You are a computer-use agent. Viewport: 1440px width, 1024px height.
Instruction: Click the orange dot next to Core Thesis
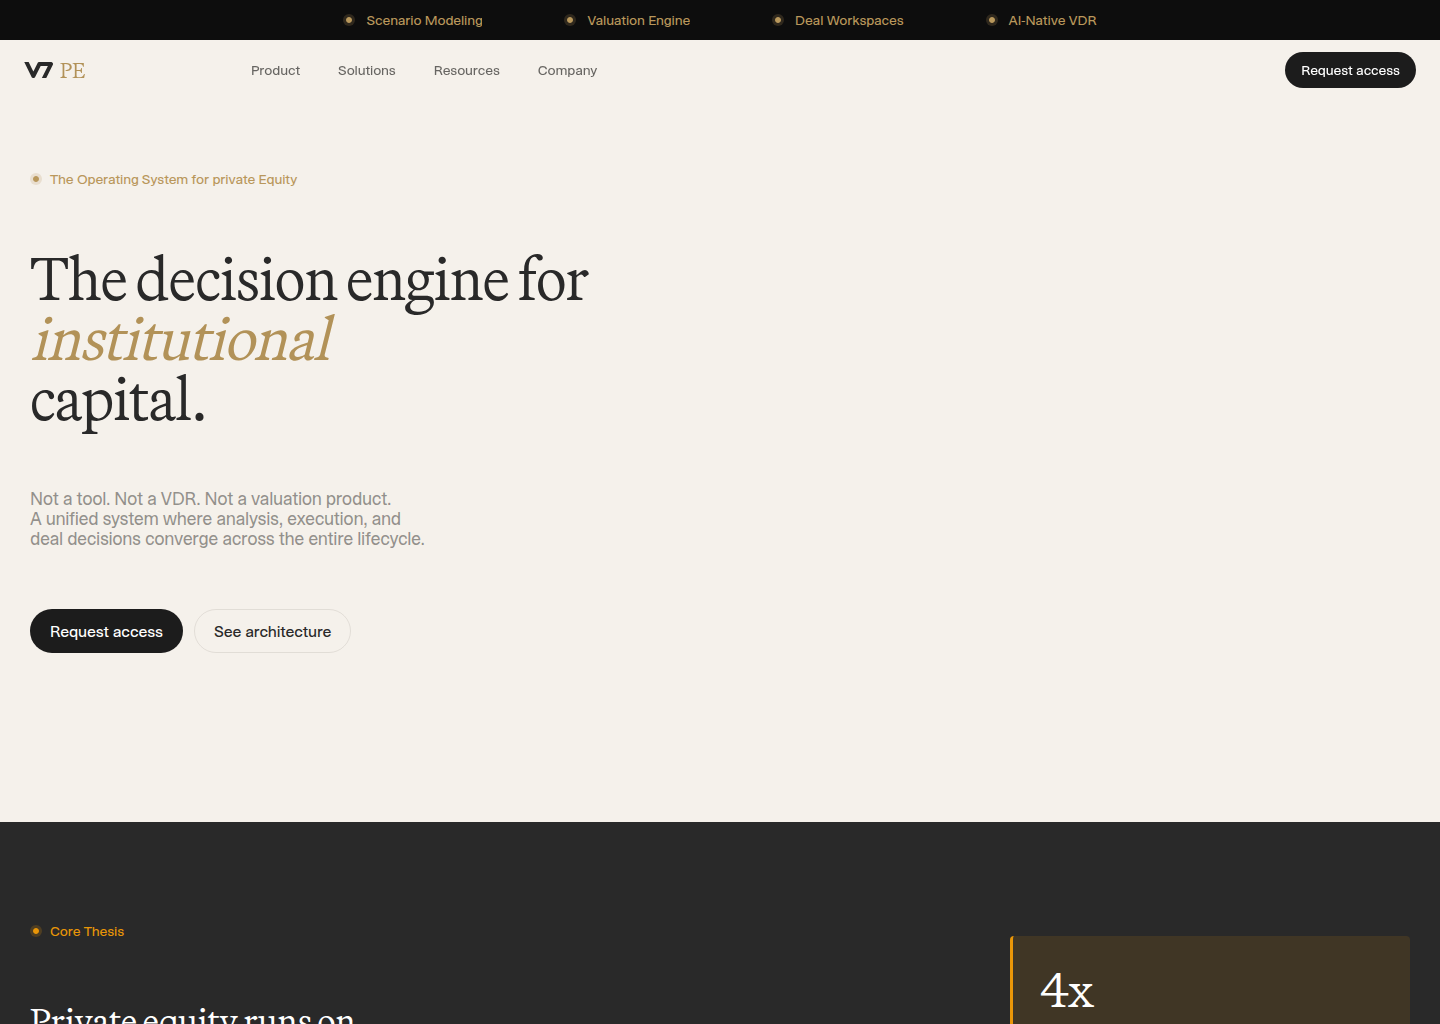pos(36,931)
